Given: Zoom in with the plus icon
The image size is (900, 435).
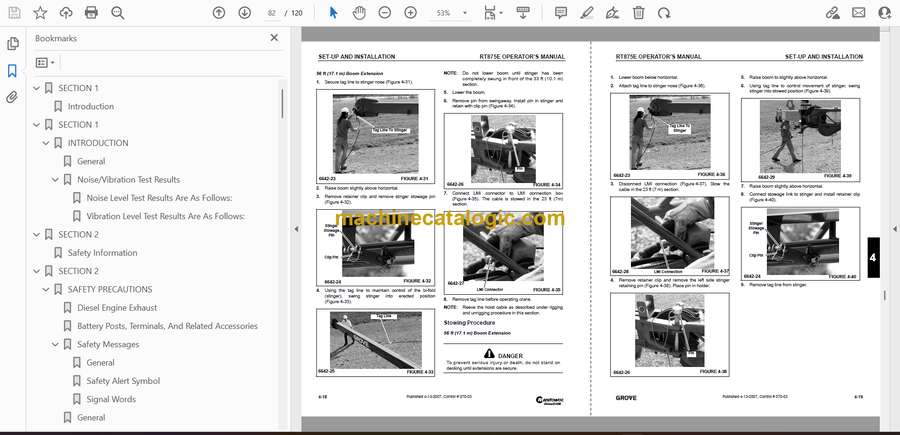Looking at the screenshot, I should tap(410, 13).
